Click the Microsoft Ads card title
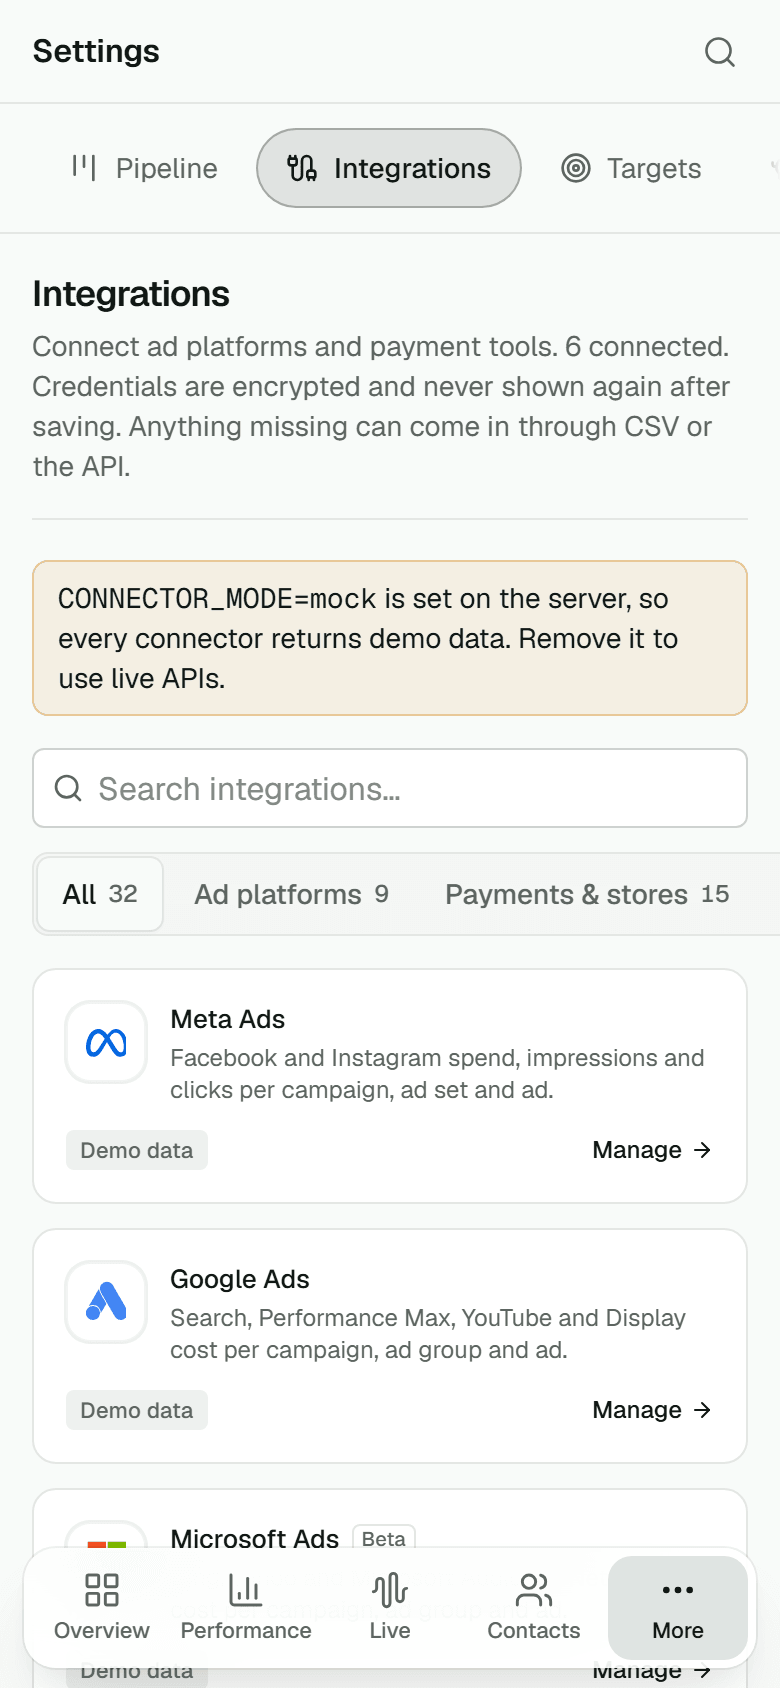This screenshot has width=780, height=1688. 255,1539
